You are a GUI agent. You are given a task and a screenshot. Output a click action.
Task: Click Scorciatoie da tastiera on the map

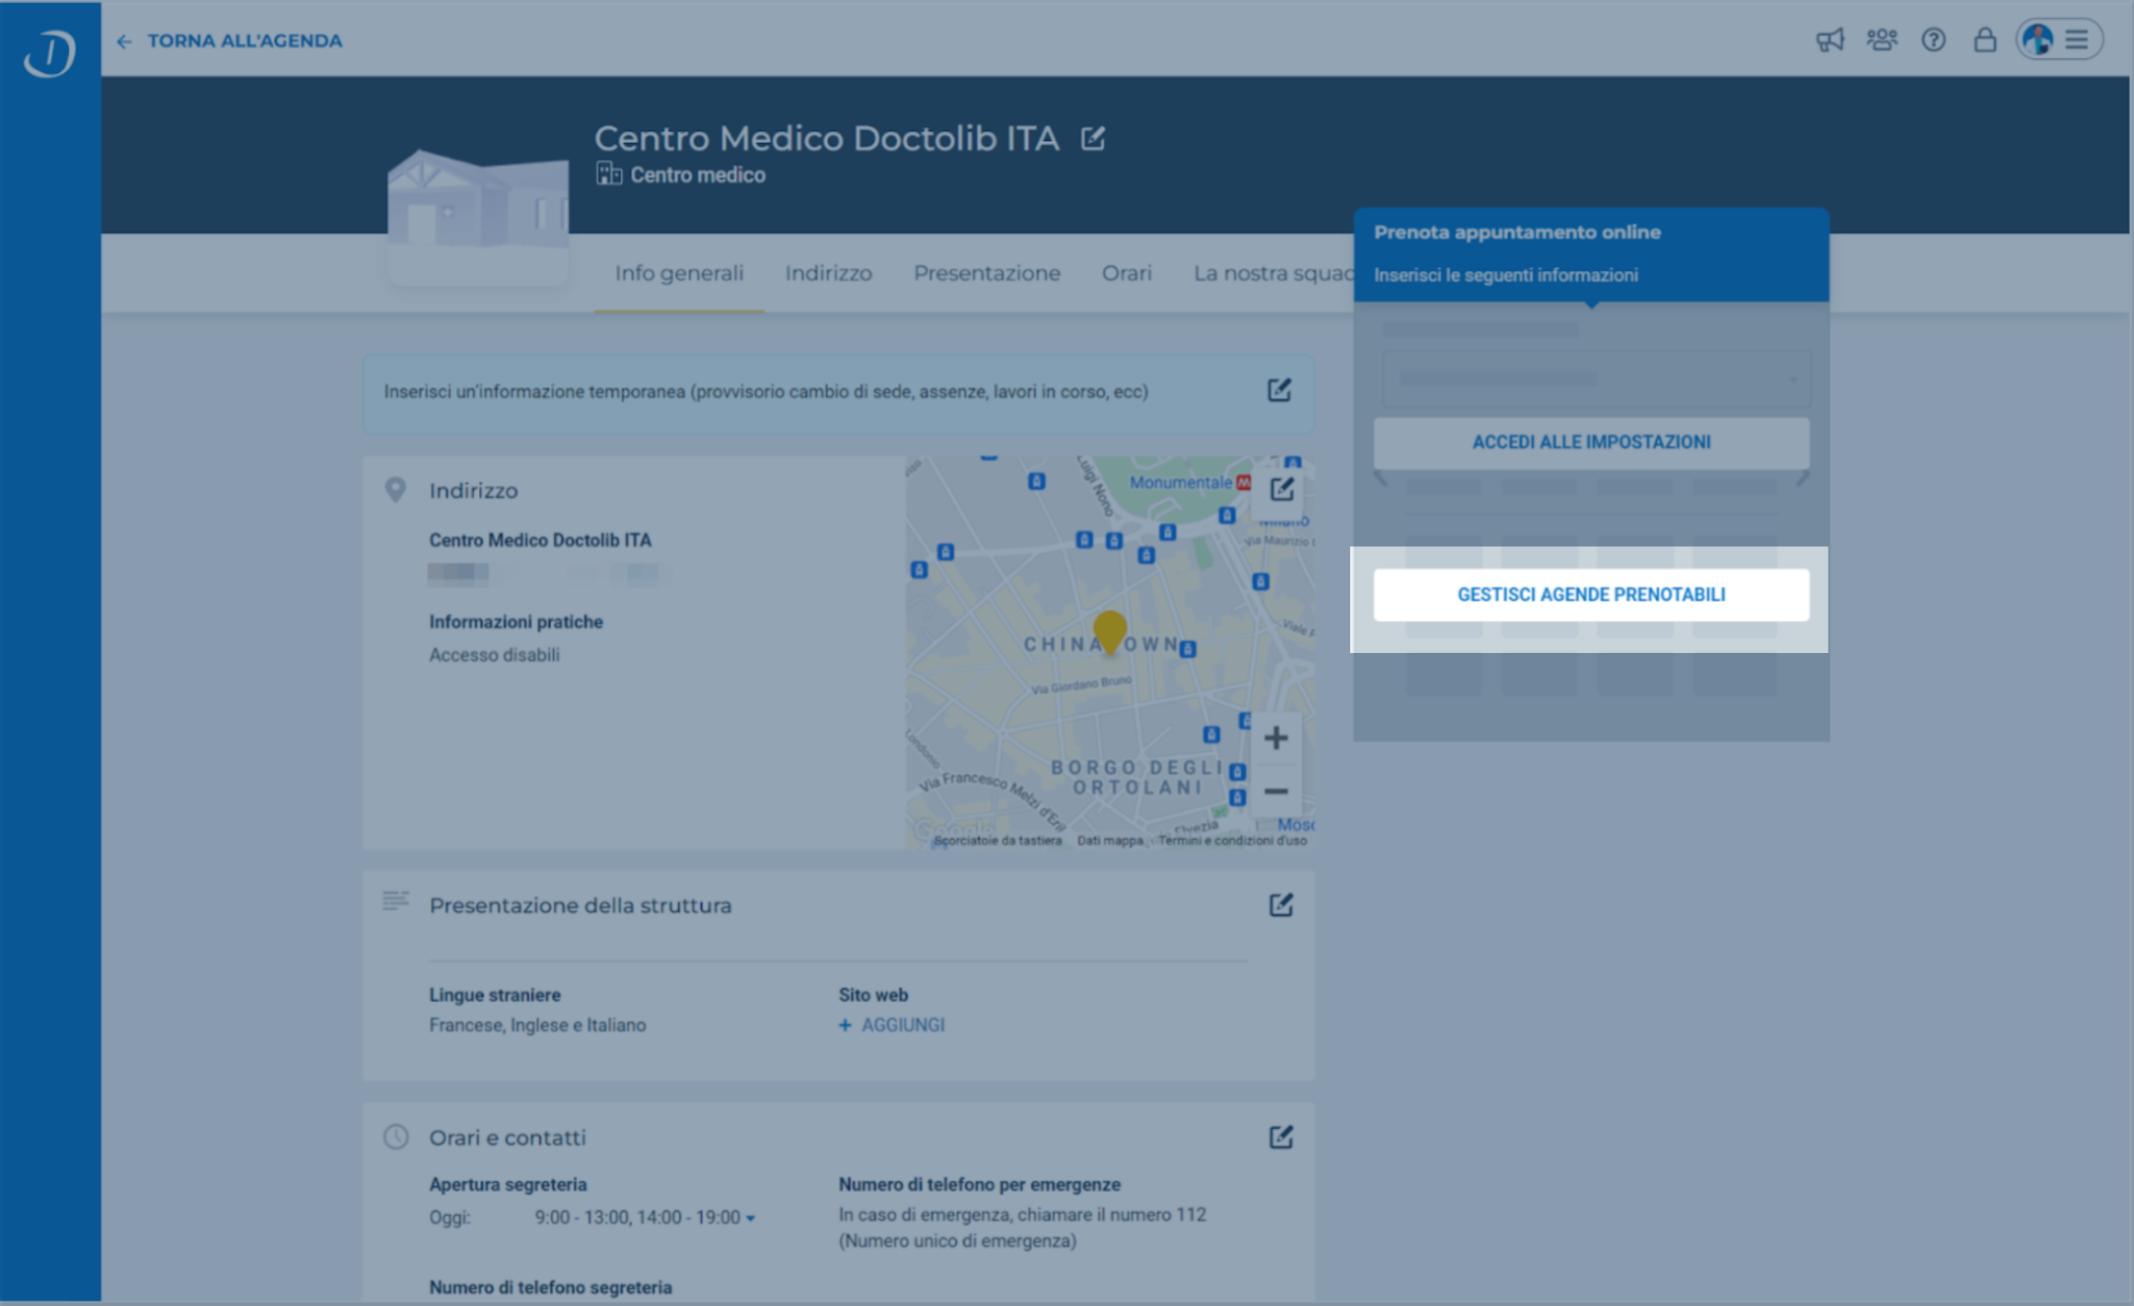pos(997,841)
